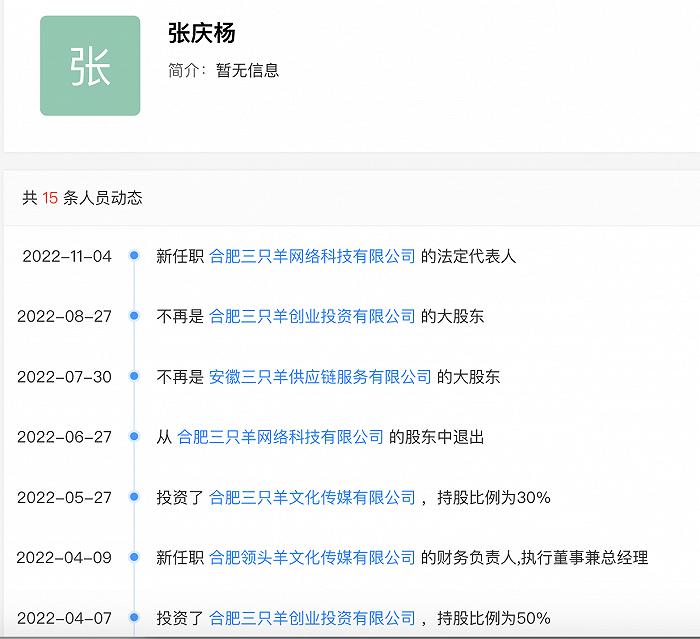Open 合肥三只羊网络科技有限公司 link dated 2022-11-04
The height and width of the screenshot is (639, 700).
[x=312, y=256]
